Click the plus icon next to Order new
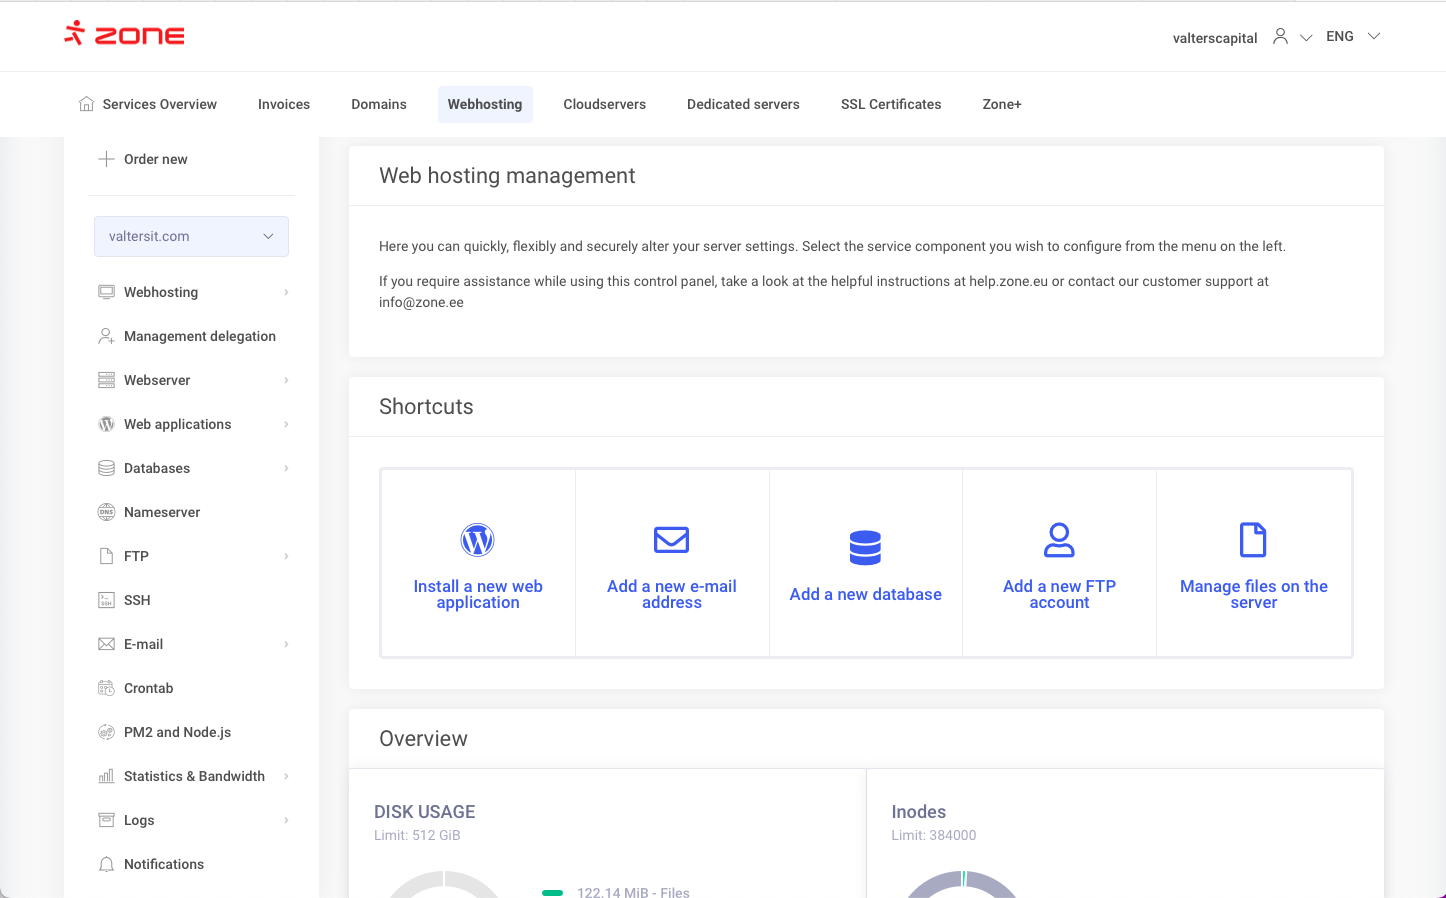1446x898 pixels. 106,159
